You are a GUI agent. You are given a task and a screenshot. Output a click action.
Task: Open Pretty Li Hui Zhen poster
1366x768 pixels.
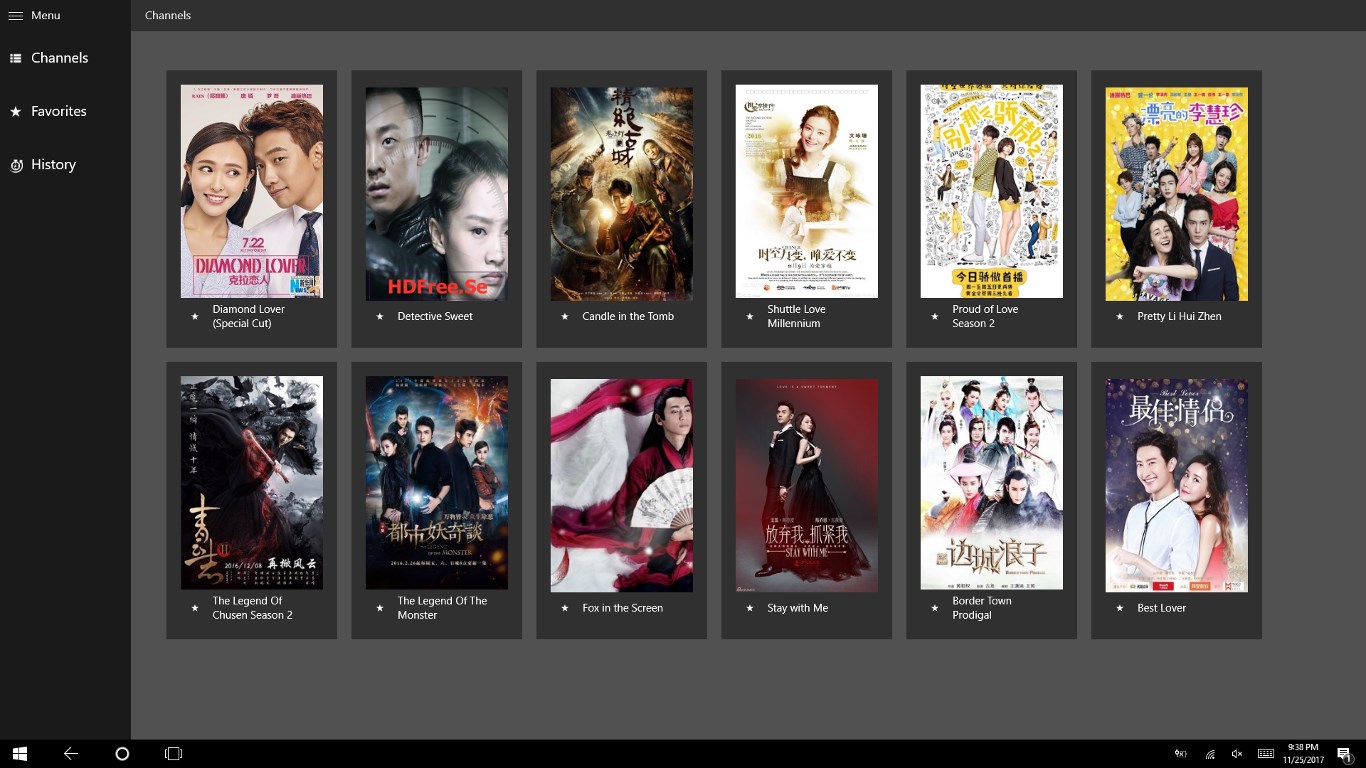pos(1177,194)
